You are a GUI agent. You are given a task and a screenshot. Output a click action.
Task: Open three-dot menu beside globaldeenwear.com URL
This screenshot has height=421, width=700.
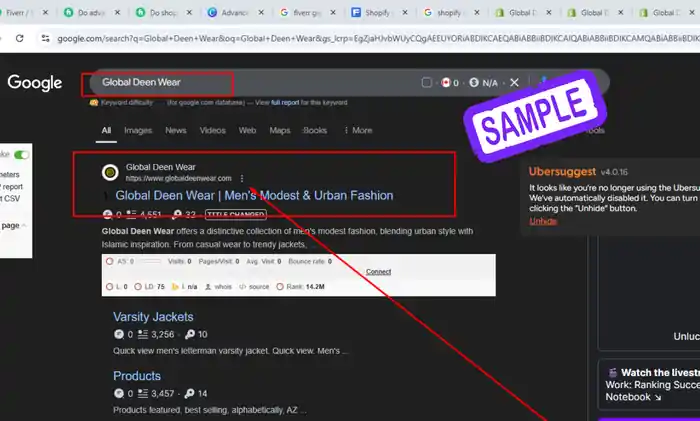point(242,179)
